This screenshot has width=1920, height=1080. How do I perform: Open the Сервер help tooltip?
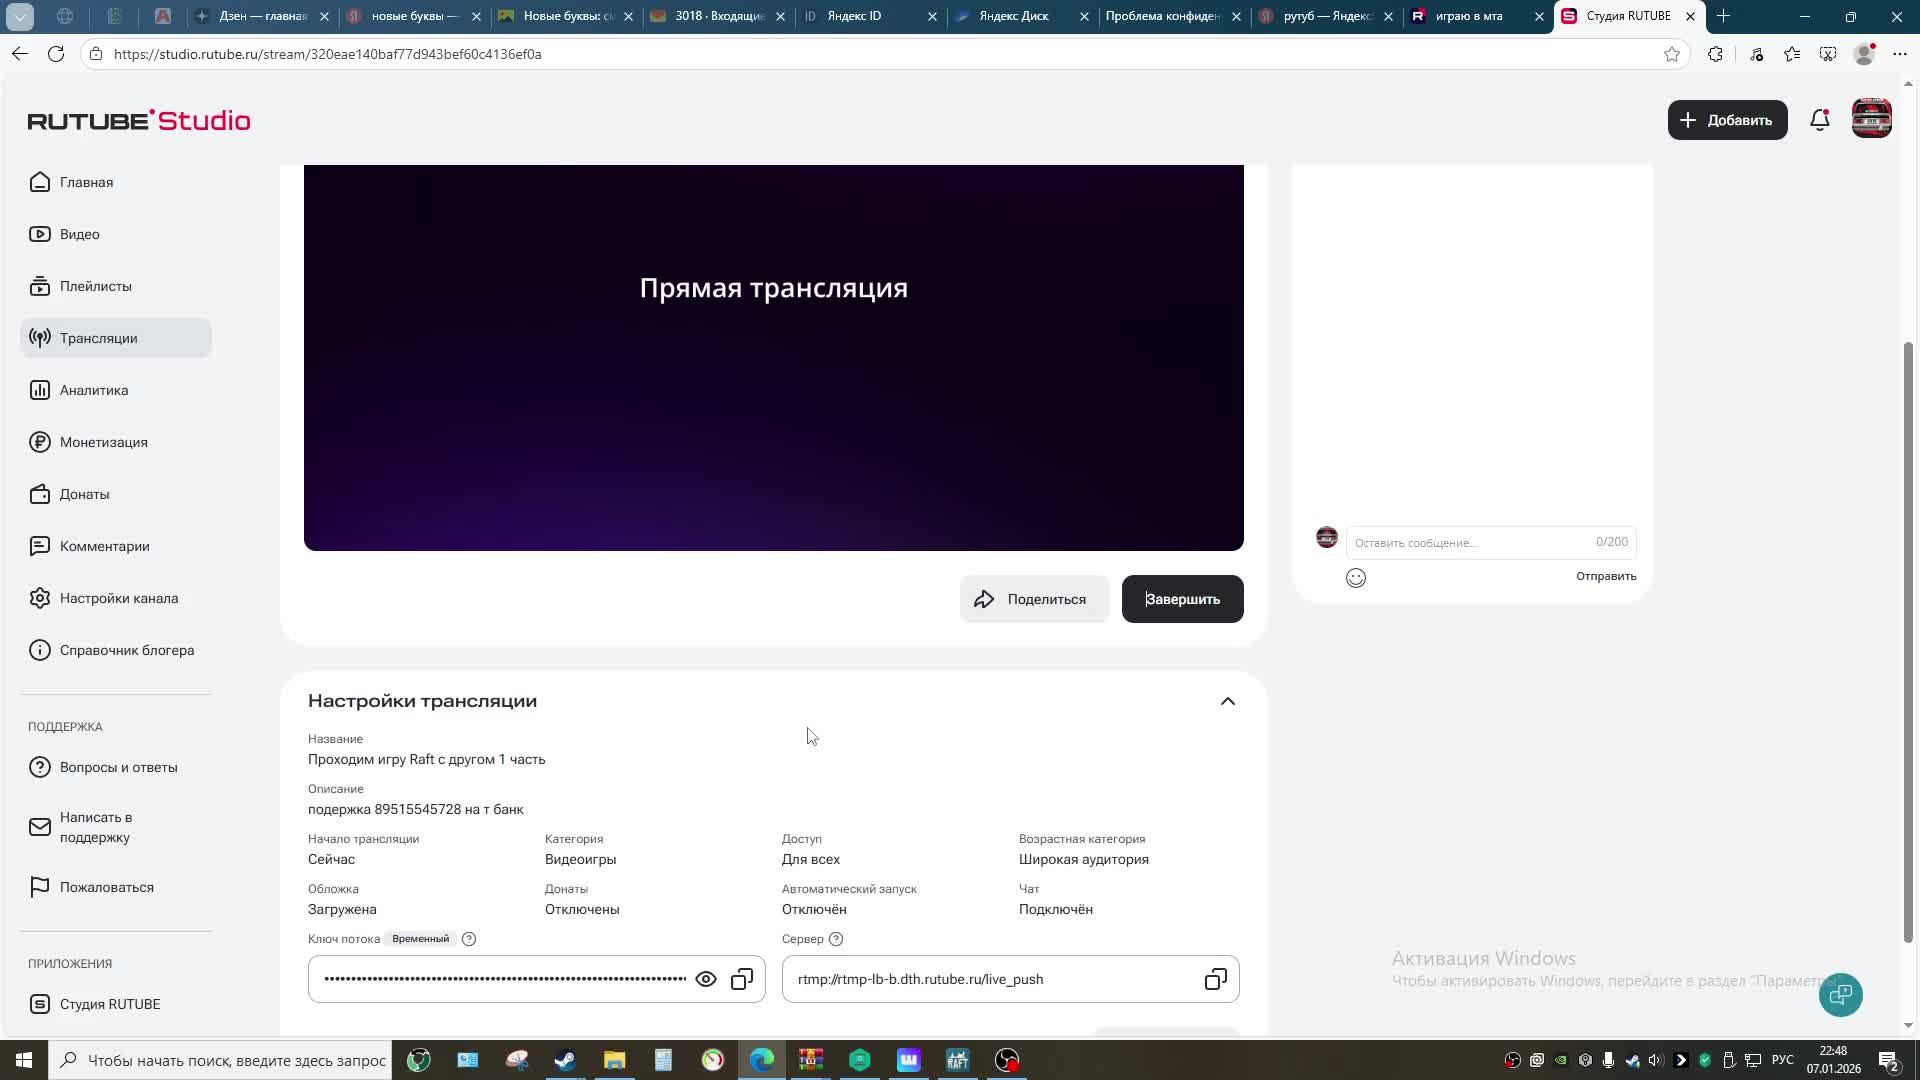[x=836, y=938]
